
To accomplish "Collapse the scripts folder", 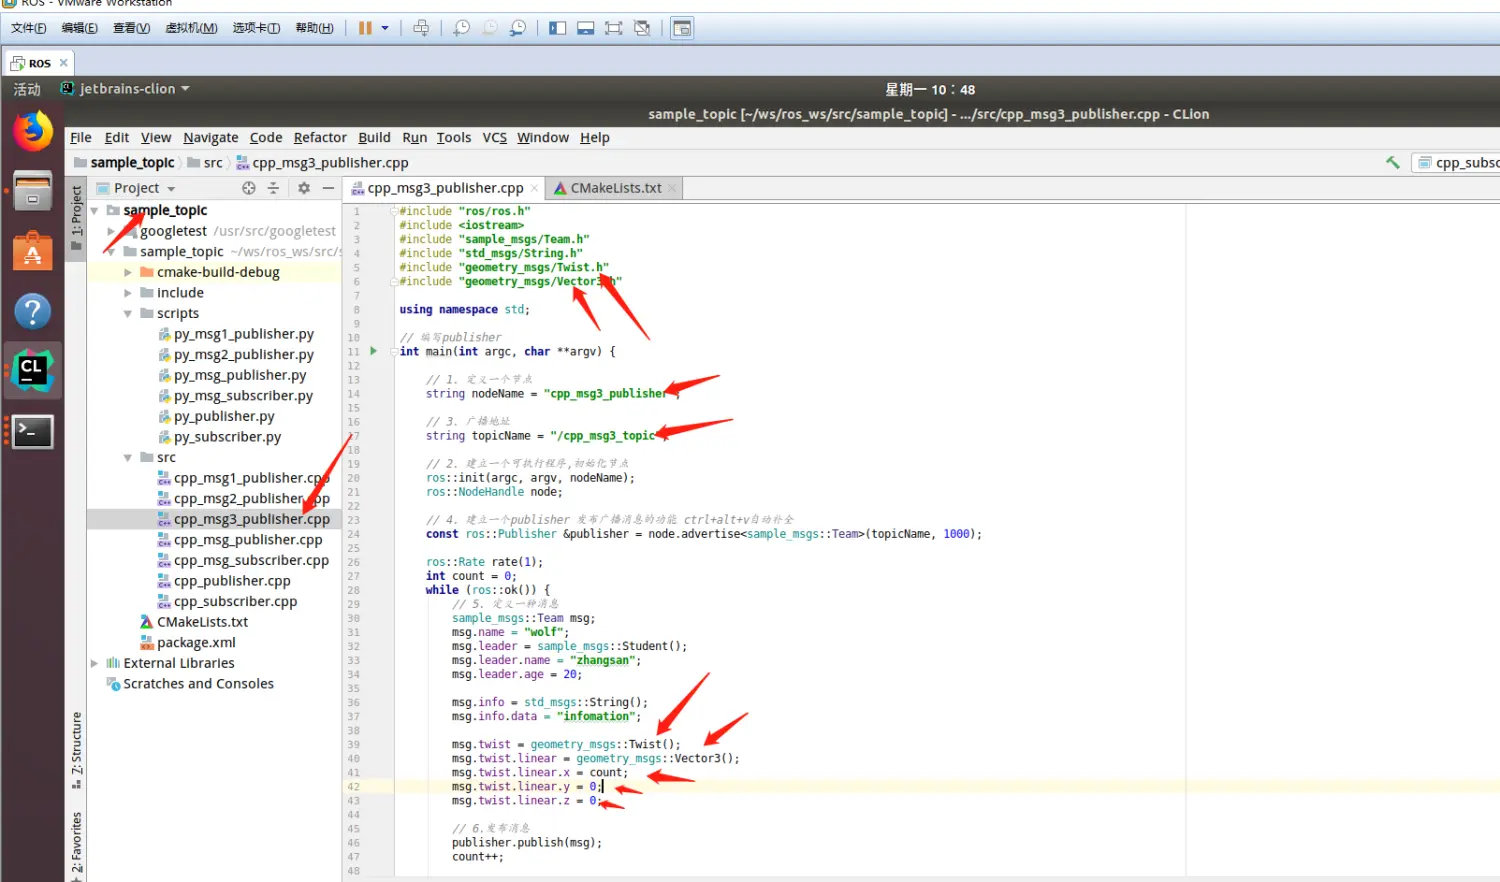I will 128,313.
